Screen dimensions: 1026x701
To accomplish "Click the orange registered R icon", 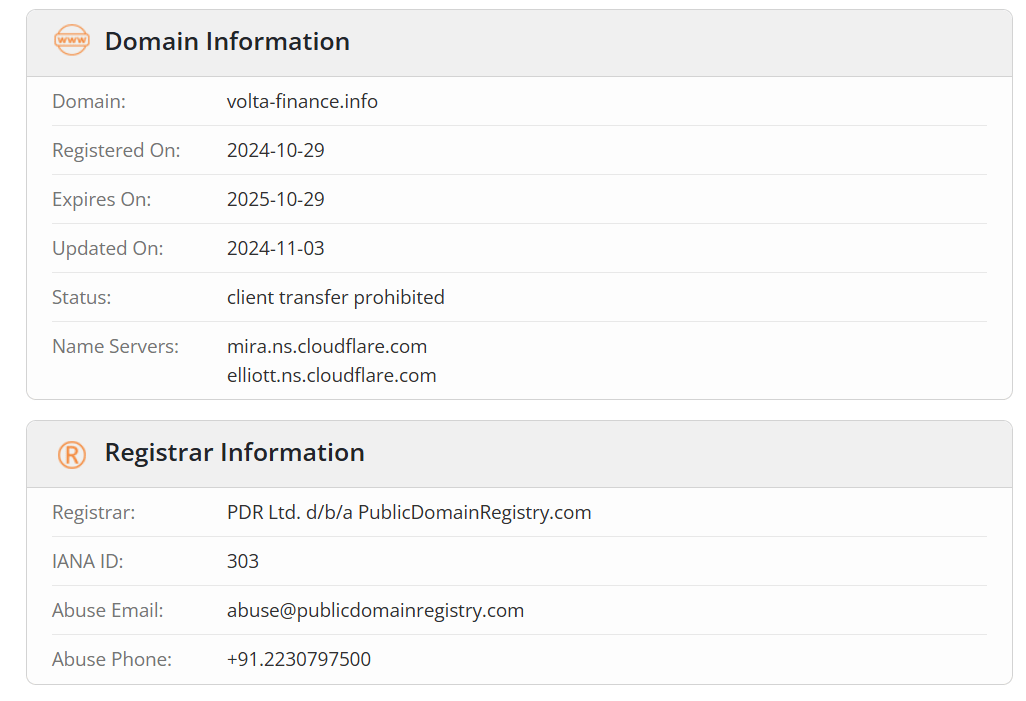I will coord(71,454).
